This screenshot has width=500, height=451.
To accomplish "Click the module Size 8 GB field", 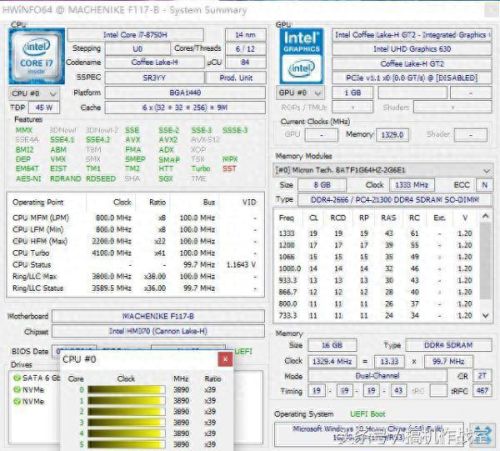I will [x=322, y=185].
